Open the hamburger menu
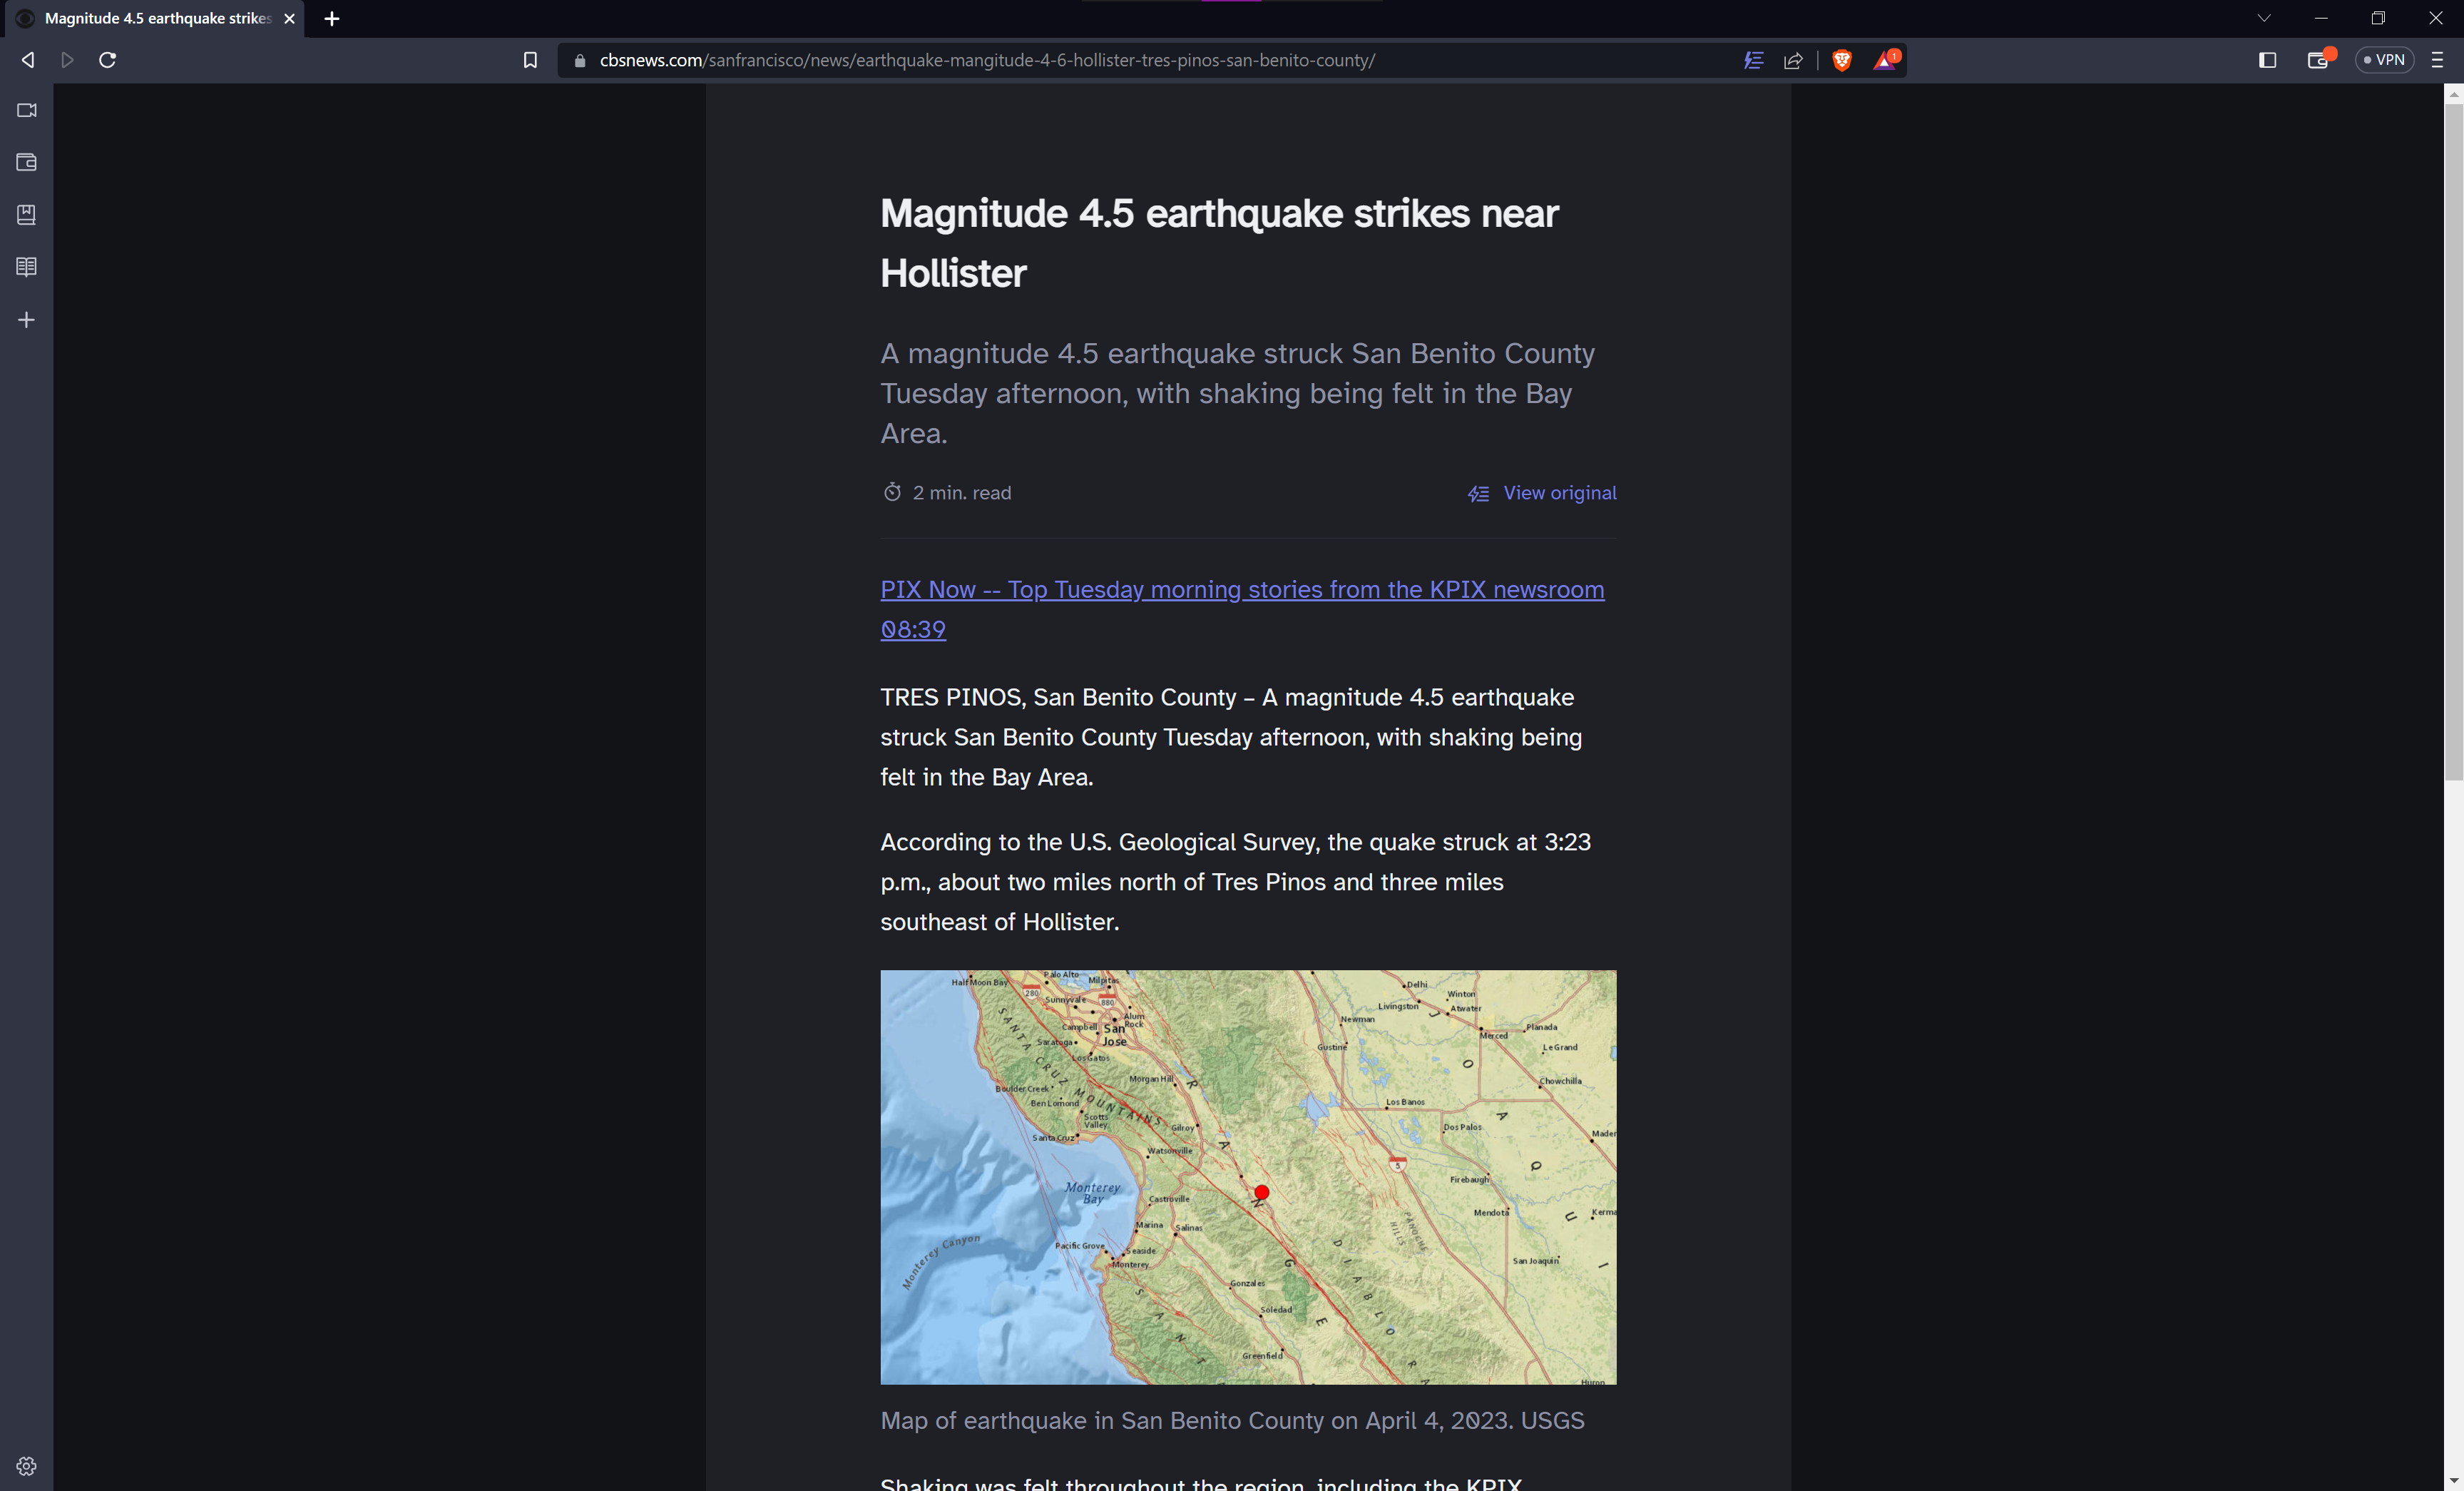Screen dimensions: 2464x1491 click(x=2438, y=60)
